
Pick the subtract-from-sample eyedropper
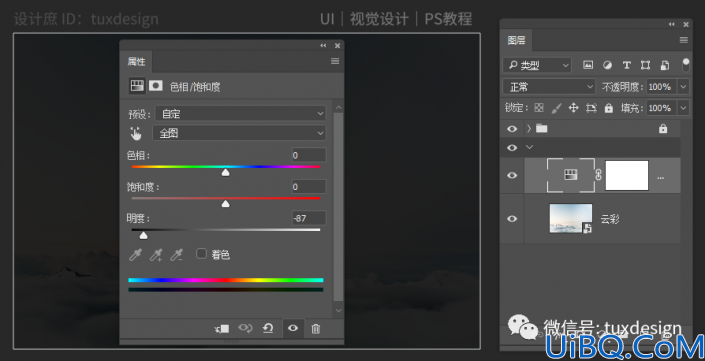(176, 255)
